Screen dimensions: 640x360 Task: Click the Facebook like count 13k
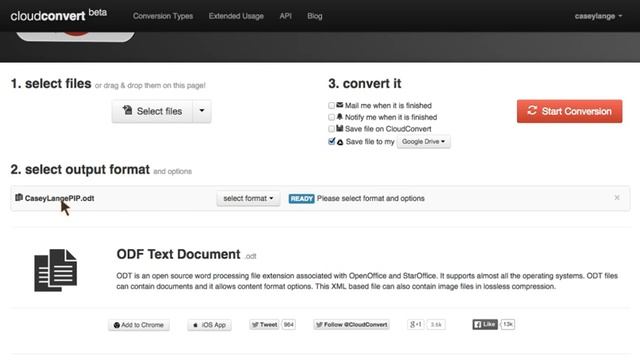click(x=507, y=324)
